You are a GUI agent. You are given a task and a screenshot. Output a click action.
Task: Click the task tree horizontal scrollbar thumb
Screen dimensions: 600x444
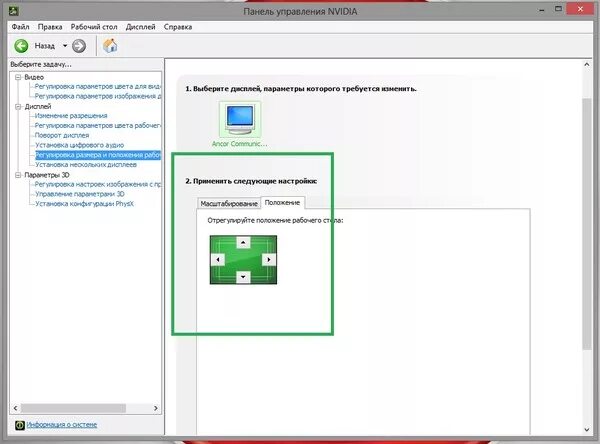tap(73, 408)
